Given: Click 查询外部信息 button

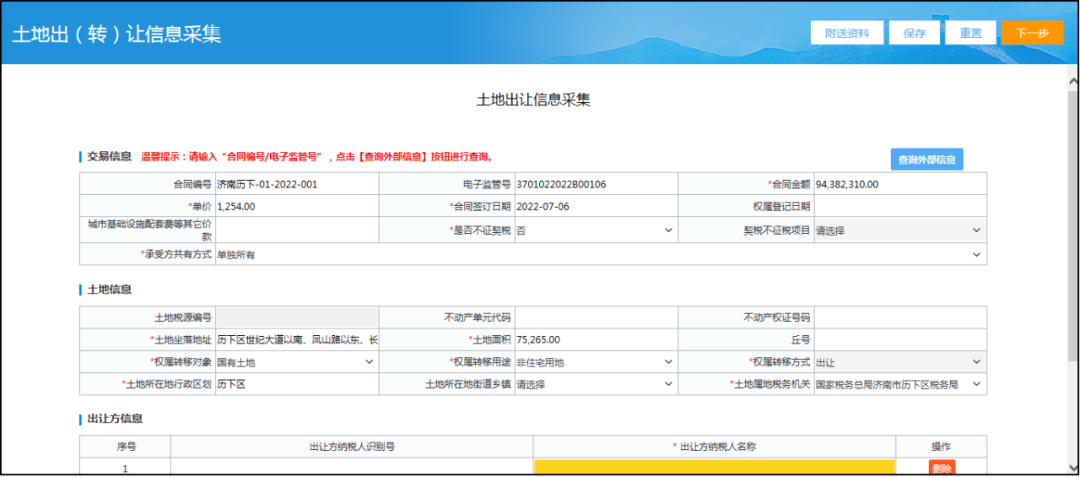Looking at the screenshot, I should click(x=926, y=160).
